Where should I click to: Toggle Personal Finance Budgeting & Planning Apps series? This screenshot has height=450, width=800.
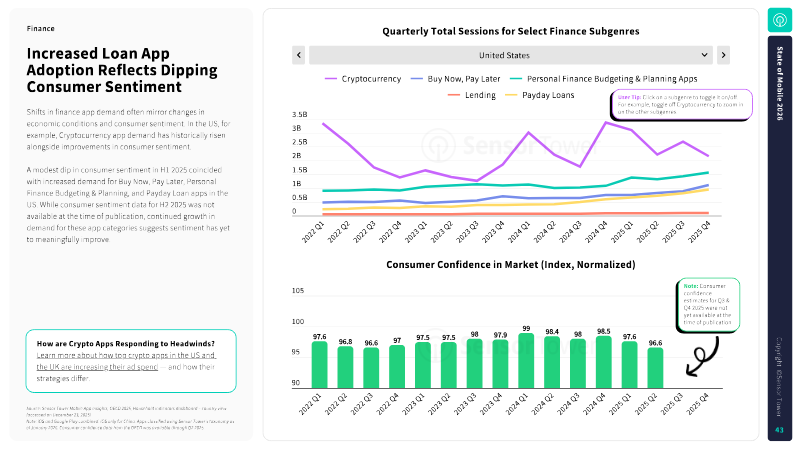coord(601,78)
